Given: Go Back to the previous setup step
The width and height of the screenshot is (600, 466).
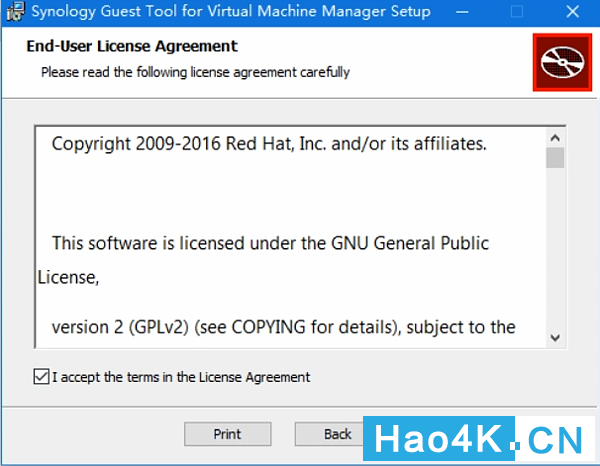Looking at the screenshot, I should point(329,434).
